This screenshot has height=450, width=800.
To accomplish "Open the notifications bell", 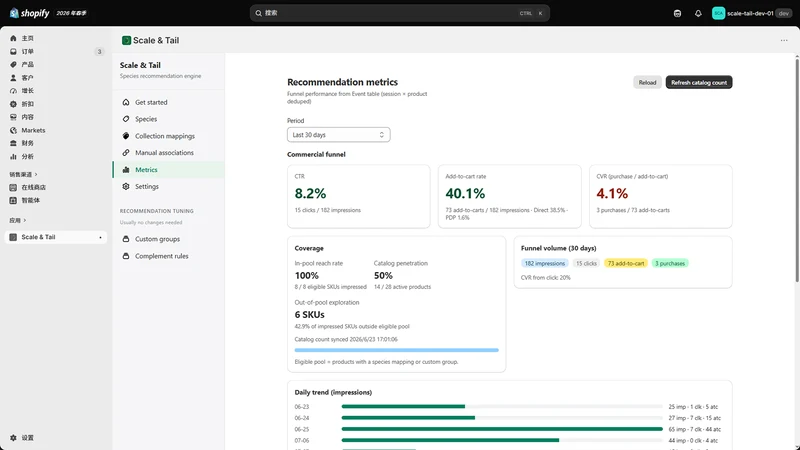I will [698, 13].
